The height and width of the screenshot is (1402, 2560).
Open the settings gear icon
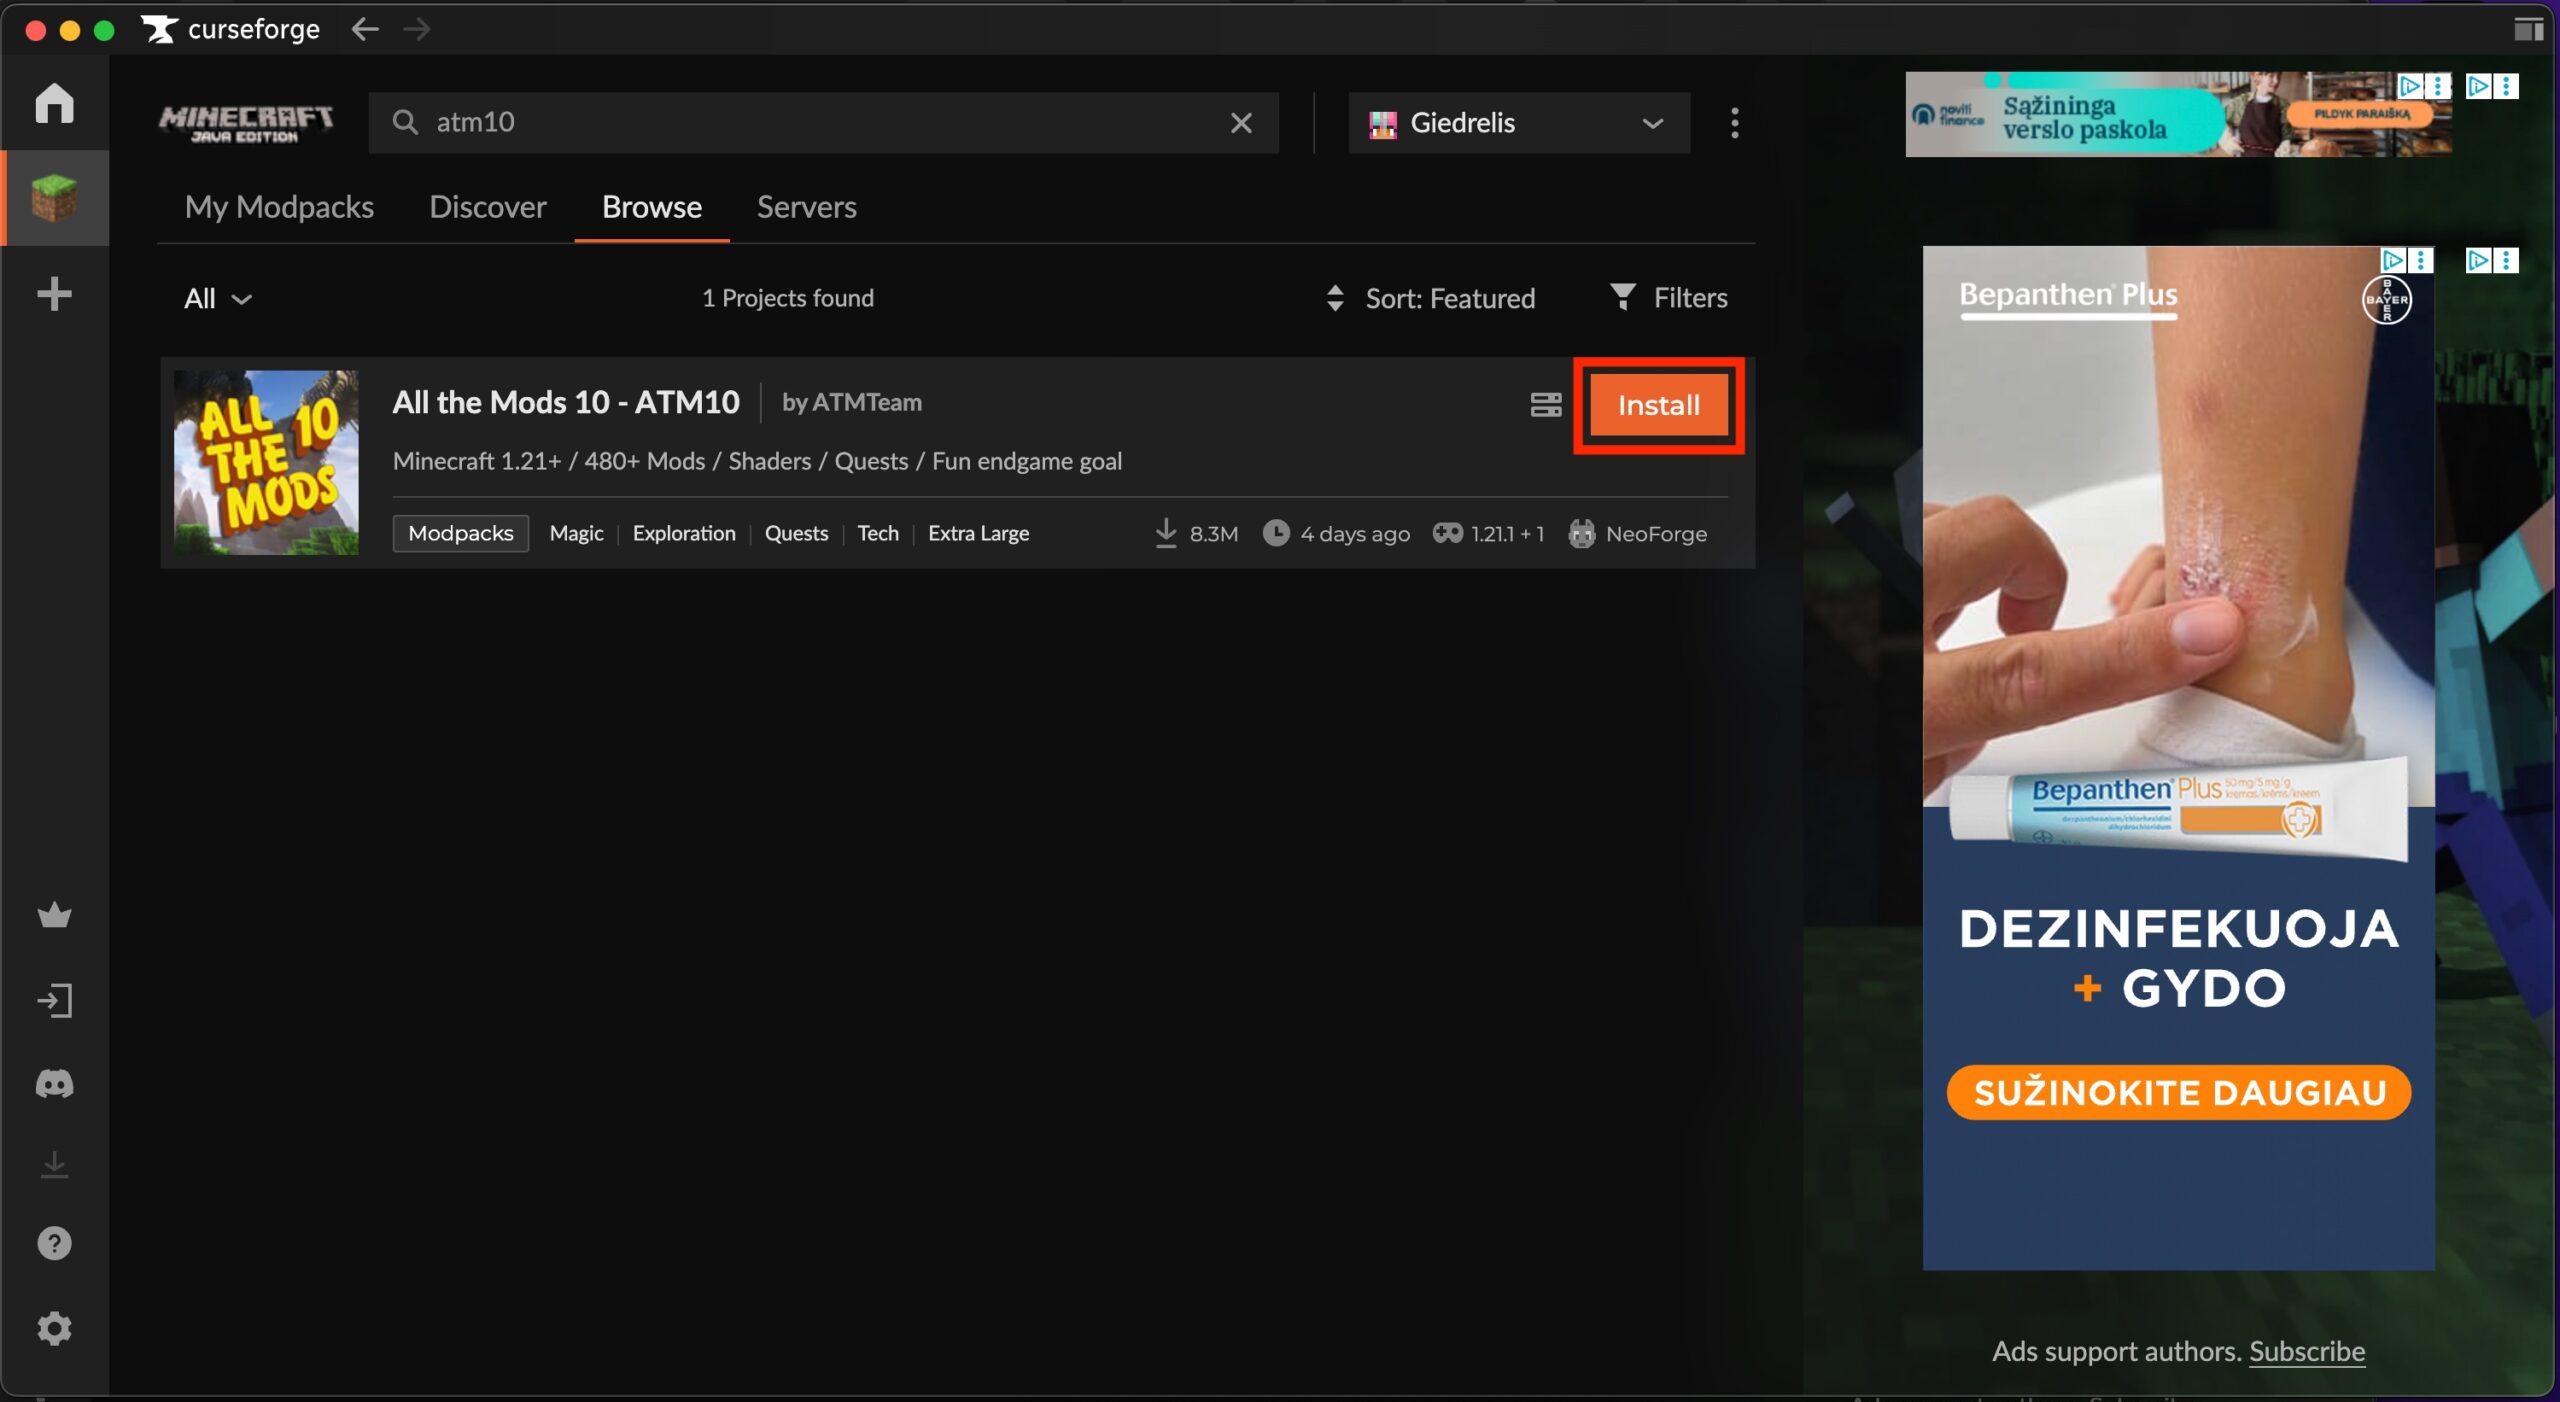54,1328
